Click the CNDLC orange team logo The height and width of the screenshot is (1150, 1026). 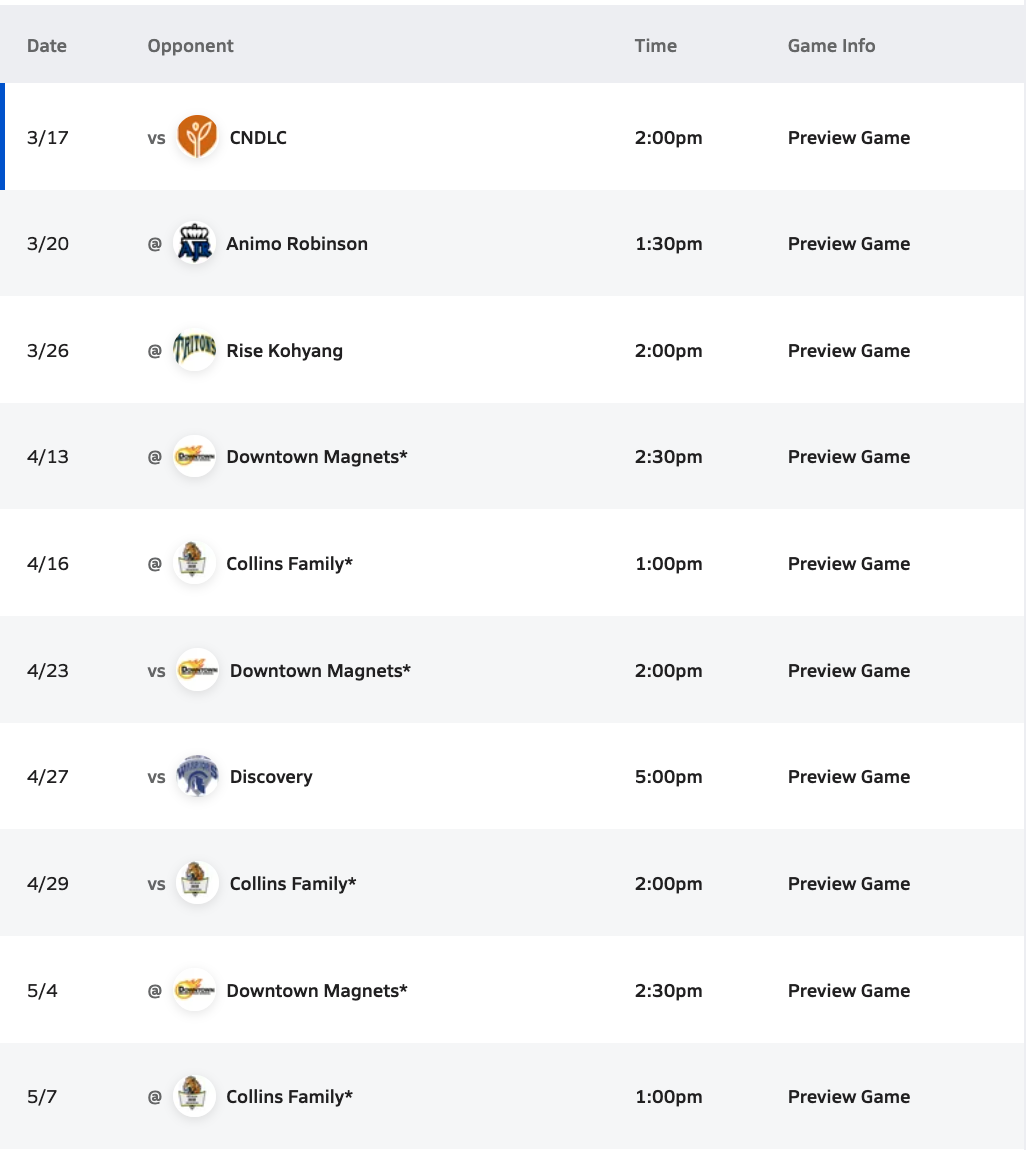[x=197, y=137]
